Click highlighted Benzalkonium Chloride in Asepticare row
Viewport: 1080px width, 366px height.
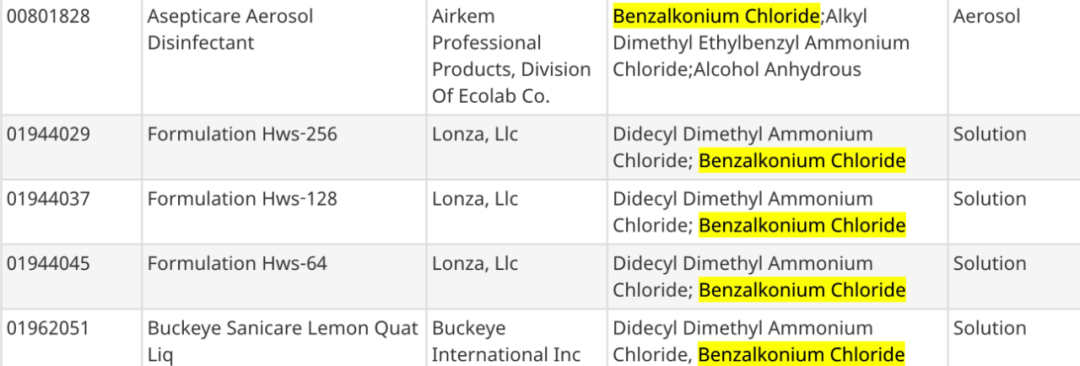click(x=716, y=16)
